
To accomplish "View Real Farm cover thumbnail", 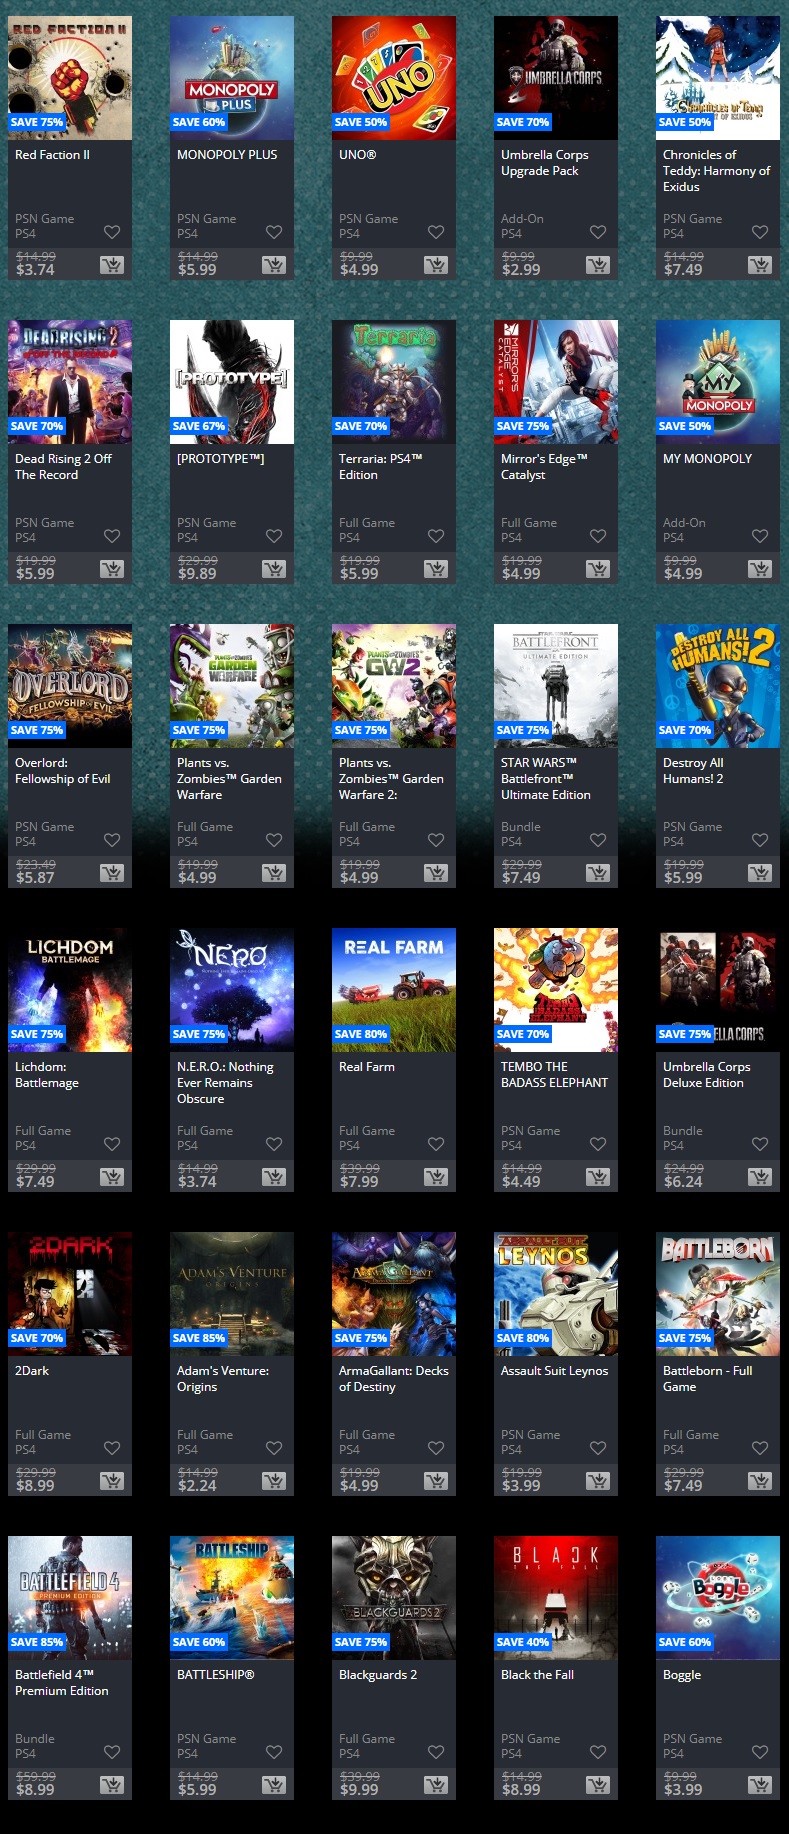I will (394, 990).
